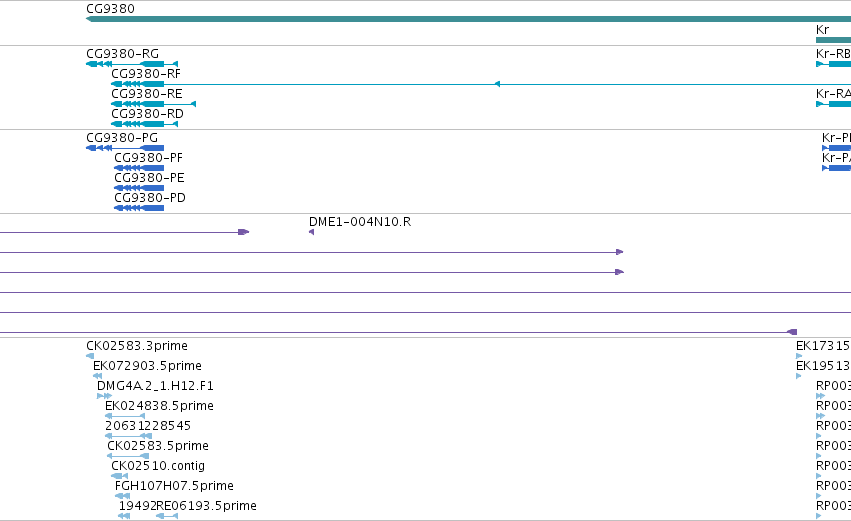The image size is (851, 521).
Task: Click the DMG4A.2_1.H12.F1 EST label
Action: coord(155,386)
